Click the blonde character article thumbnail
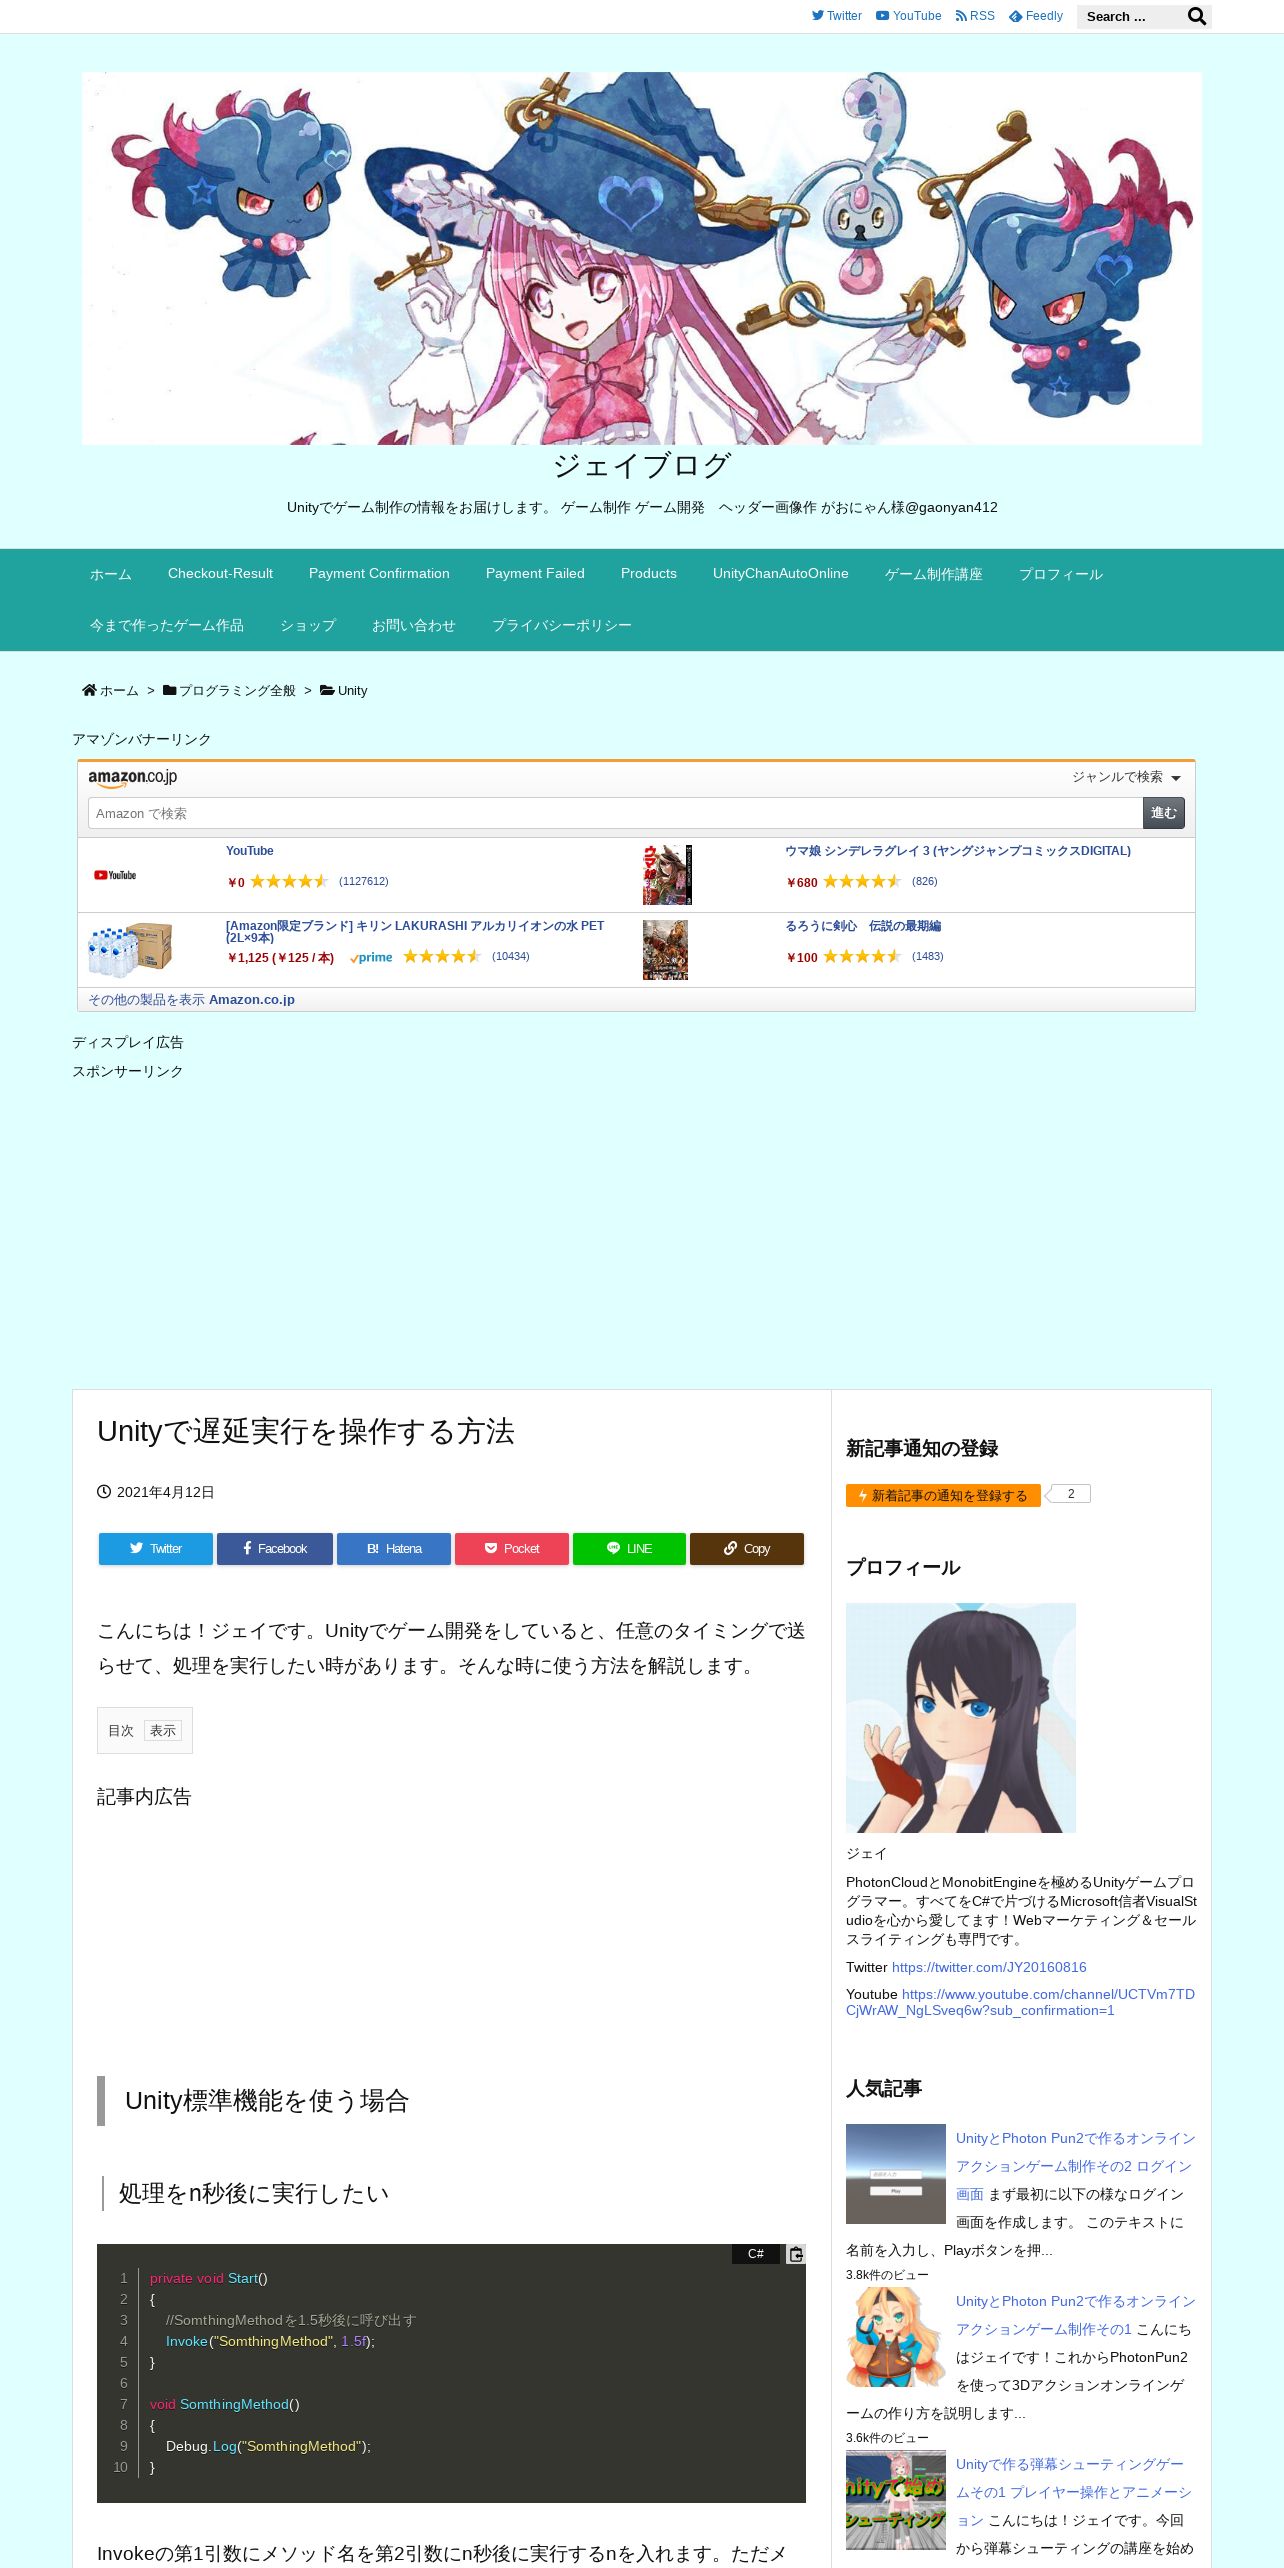This screenshot has height=2568, width=1284. point(896,2337)
